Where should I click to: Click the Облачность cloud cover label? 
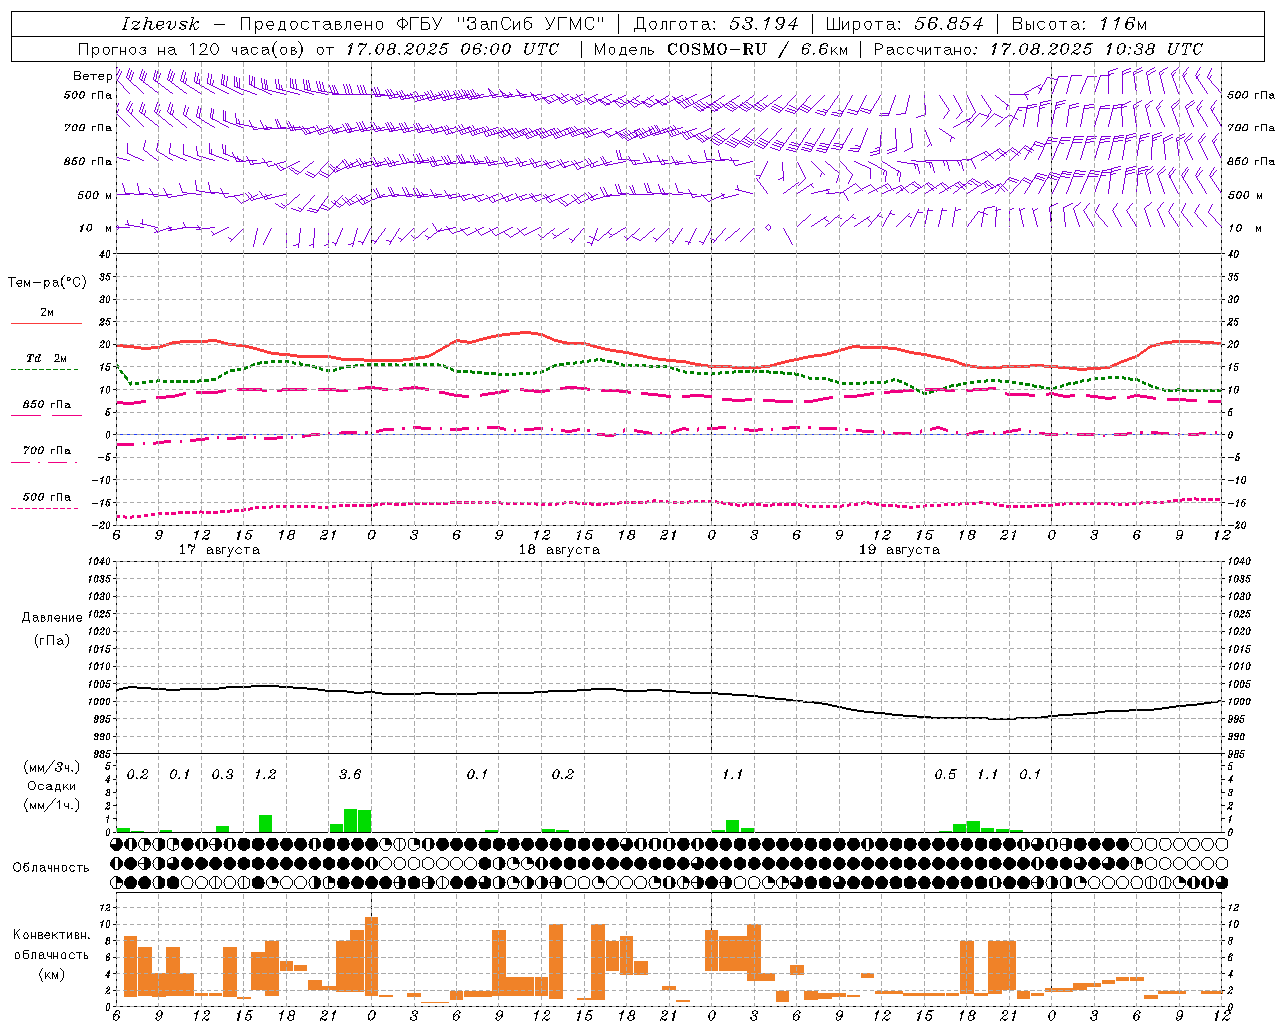tap(51, 868)
